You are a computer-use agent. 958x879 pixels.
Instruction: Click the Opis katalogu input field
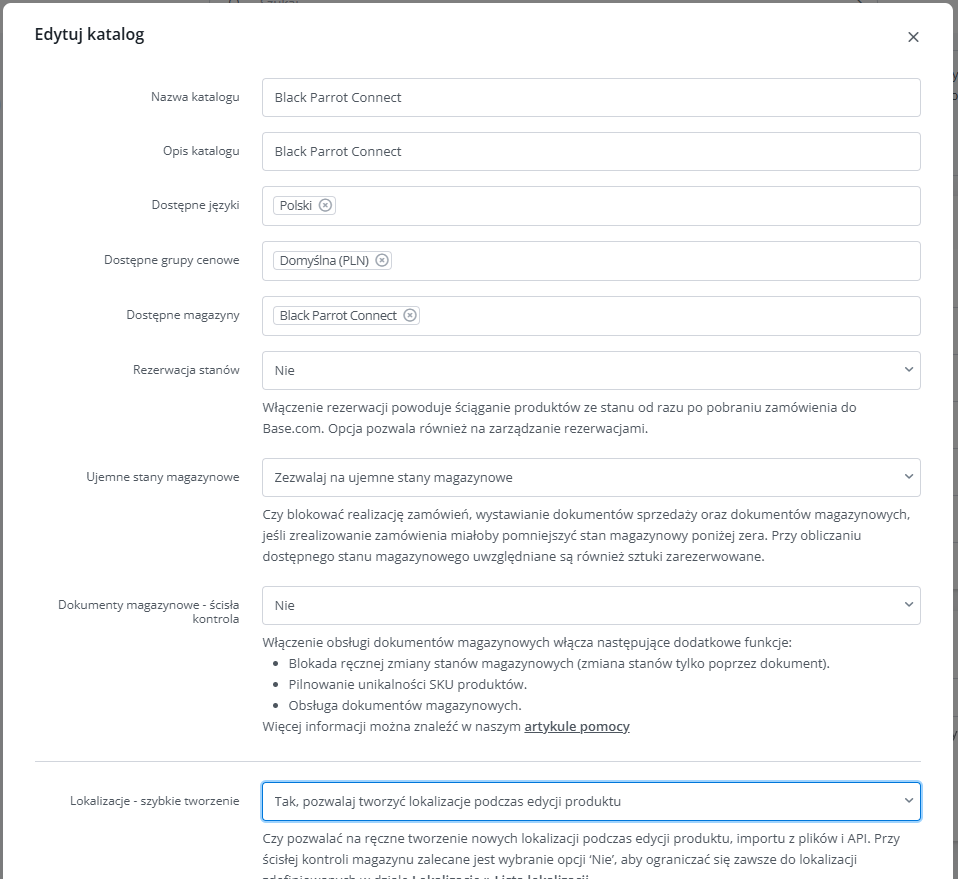(591, 151)
